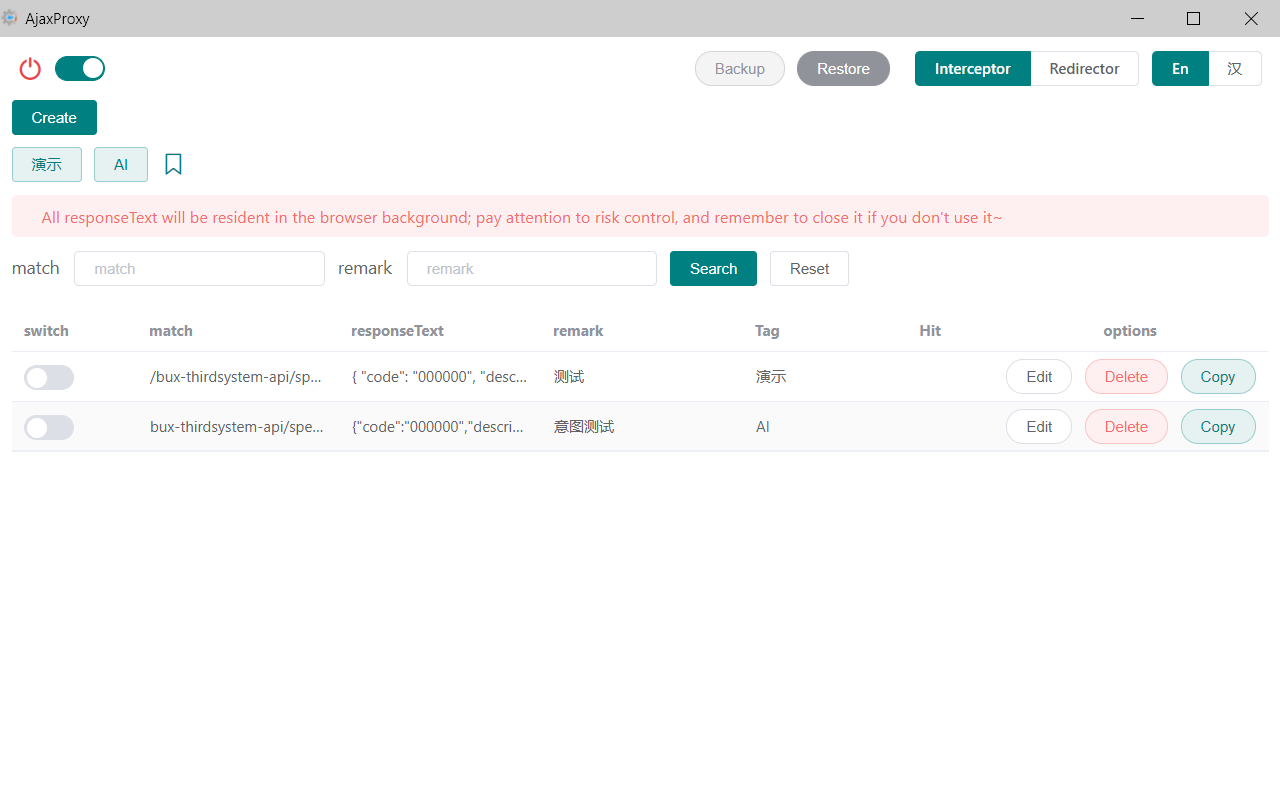Viewport: 1280px width, 800px height.
Task: Click the Search button
Action: click(713, 268)
